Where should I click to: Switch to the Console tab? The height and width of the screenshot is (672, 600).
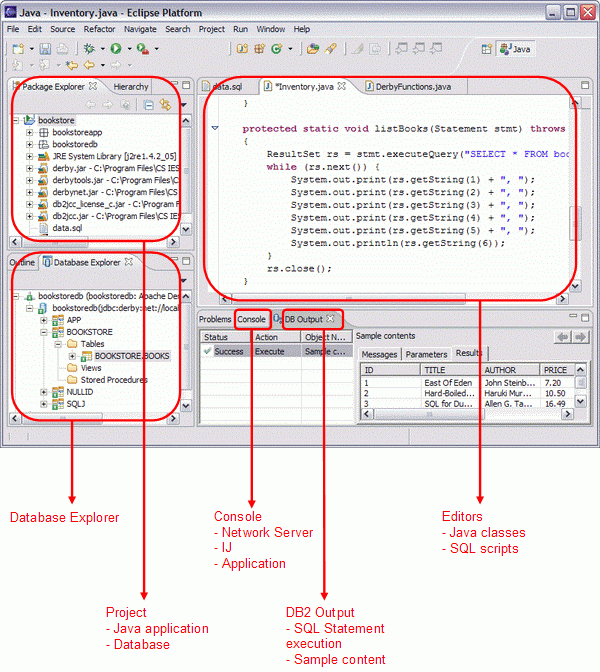pyautogui.click(x=251, y=319)
